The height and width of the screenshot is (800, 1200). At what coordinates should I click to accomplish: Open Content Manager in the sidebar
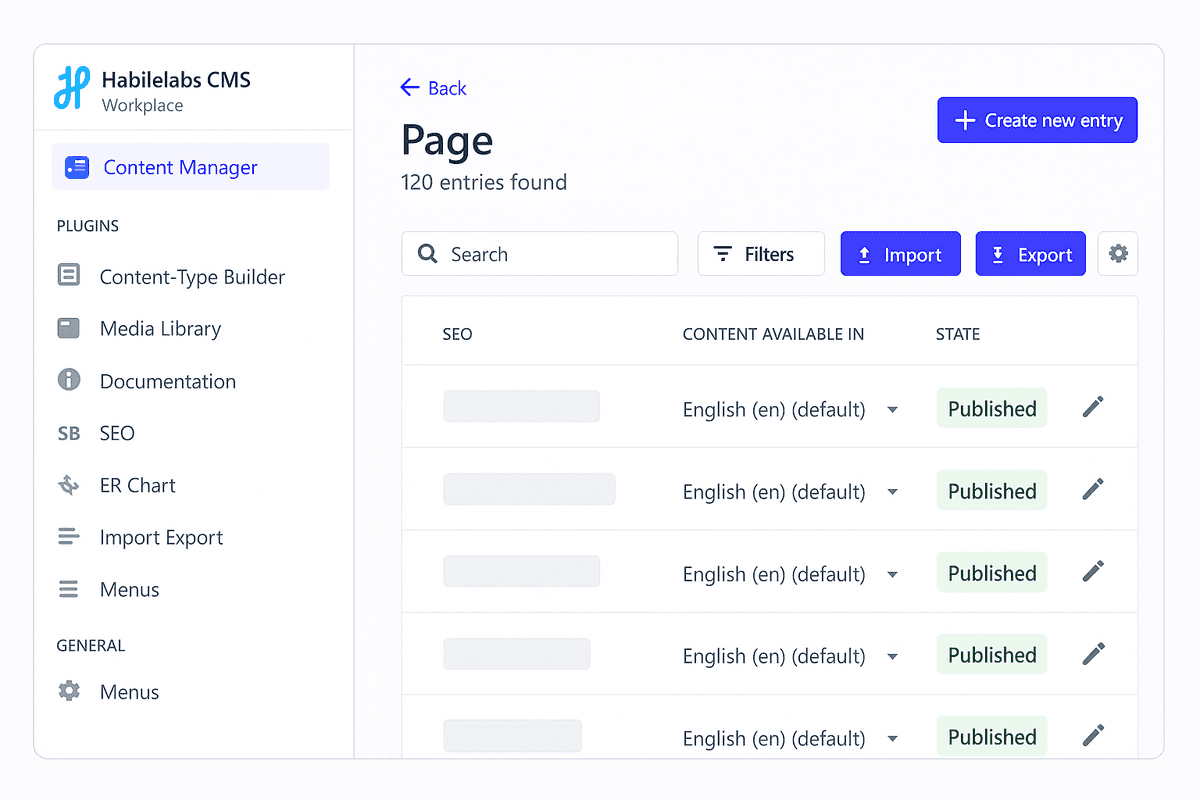(x=191, y=167)
